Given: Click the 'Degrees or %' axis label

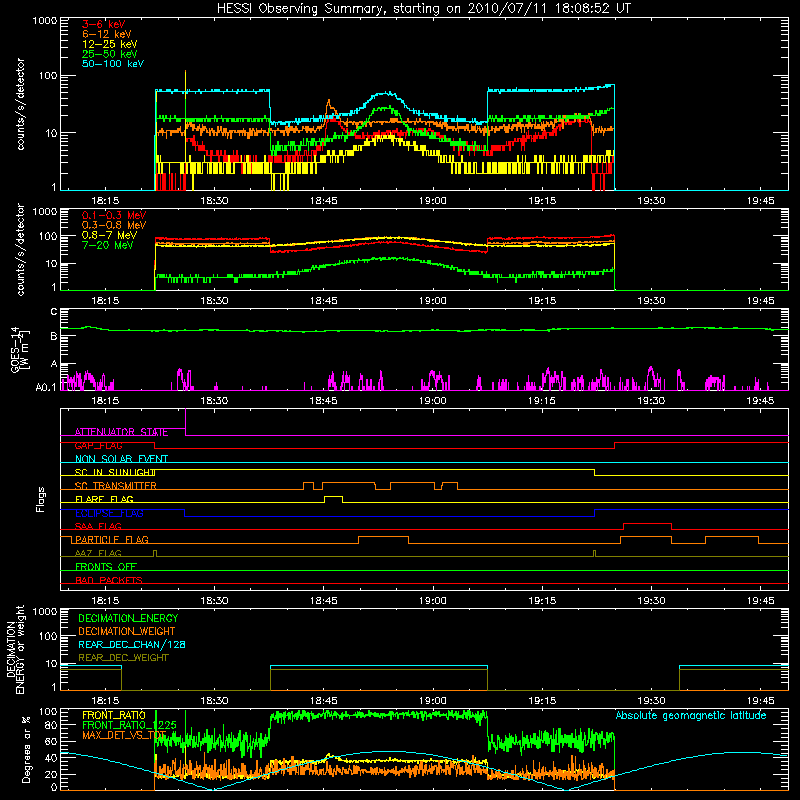Looking at the screenshot, I should (26, 749).
